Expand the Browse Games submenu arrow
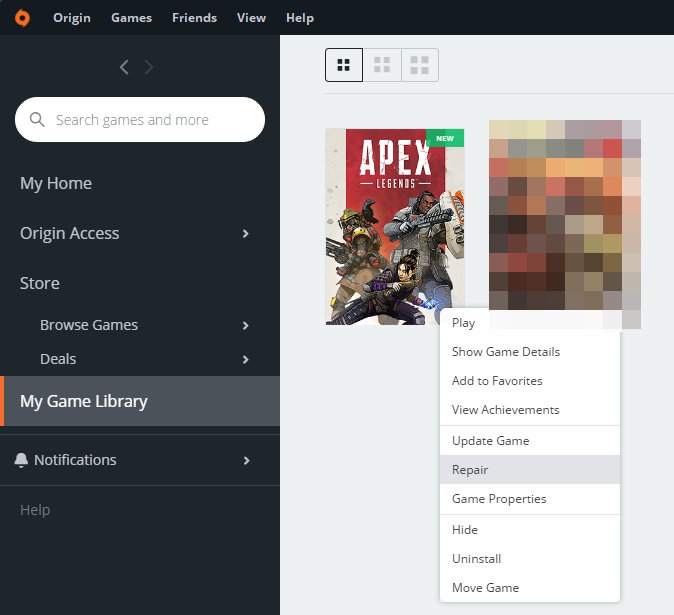The image size is (674, 615). pyautogui.click(x=245, y=325)
